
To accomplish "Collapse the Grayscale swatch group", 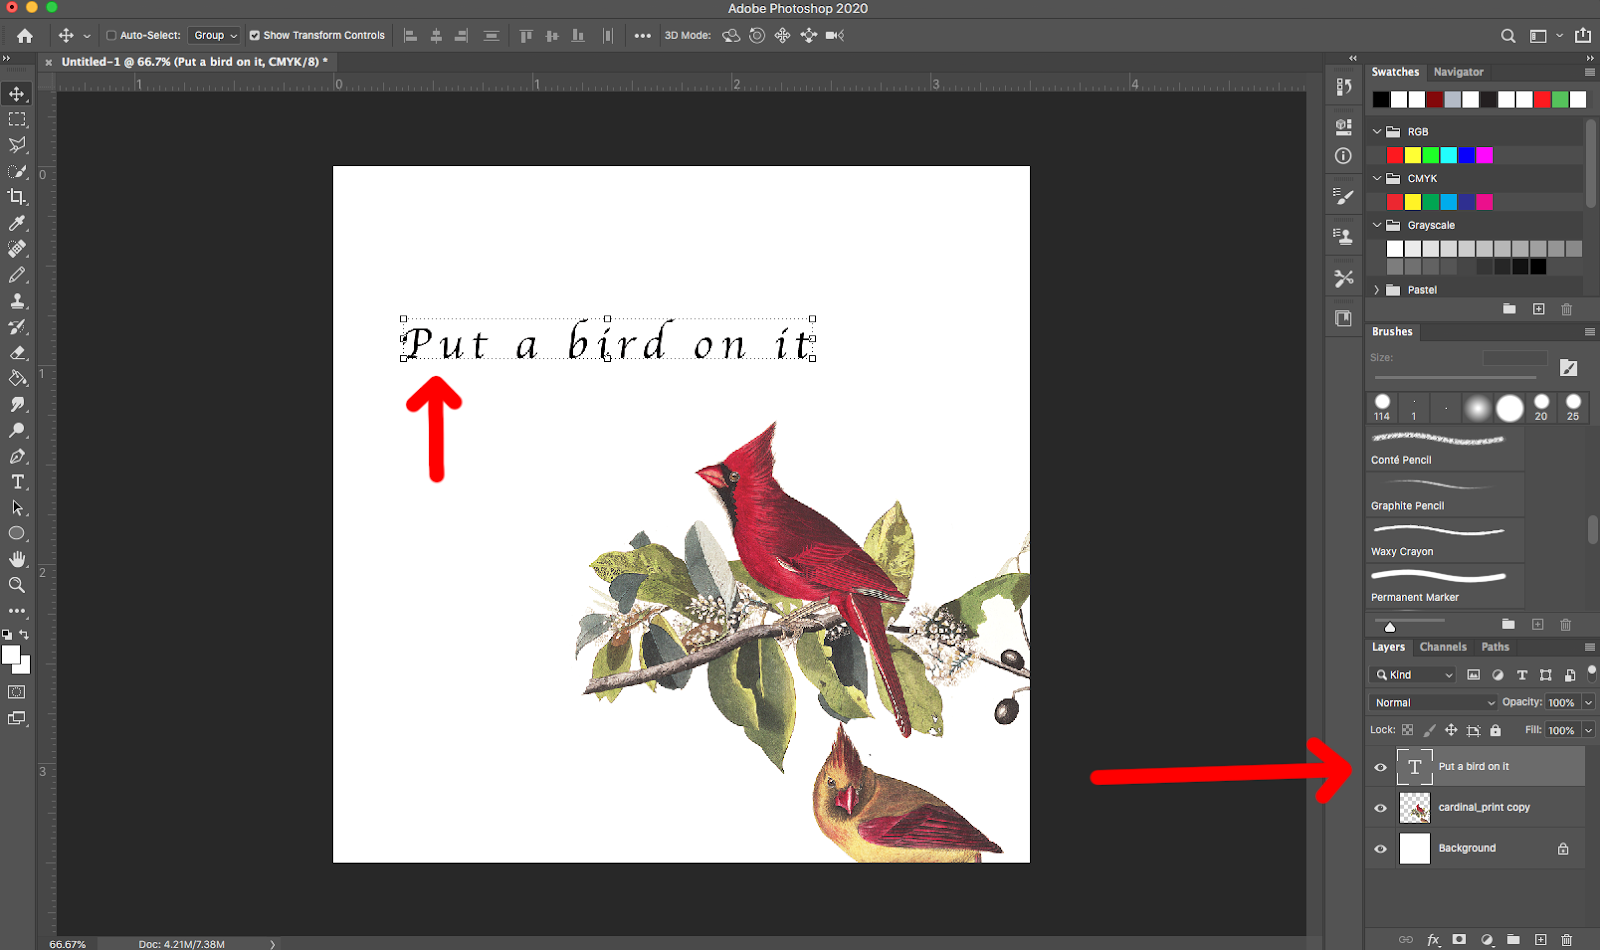I will (1377, 225).
